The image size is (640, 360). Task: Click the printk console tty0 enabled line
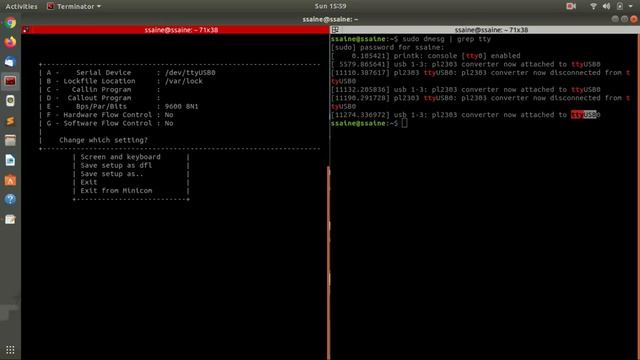pyautogui.click(x=426, y=56)
